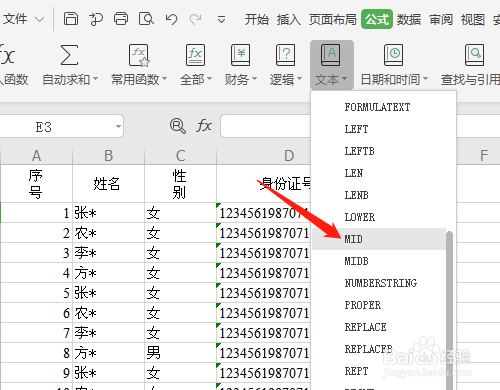Open Print Preview icon
500x390 pixels.
(x=146, y=19)
